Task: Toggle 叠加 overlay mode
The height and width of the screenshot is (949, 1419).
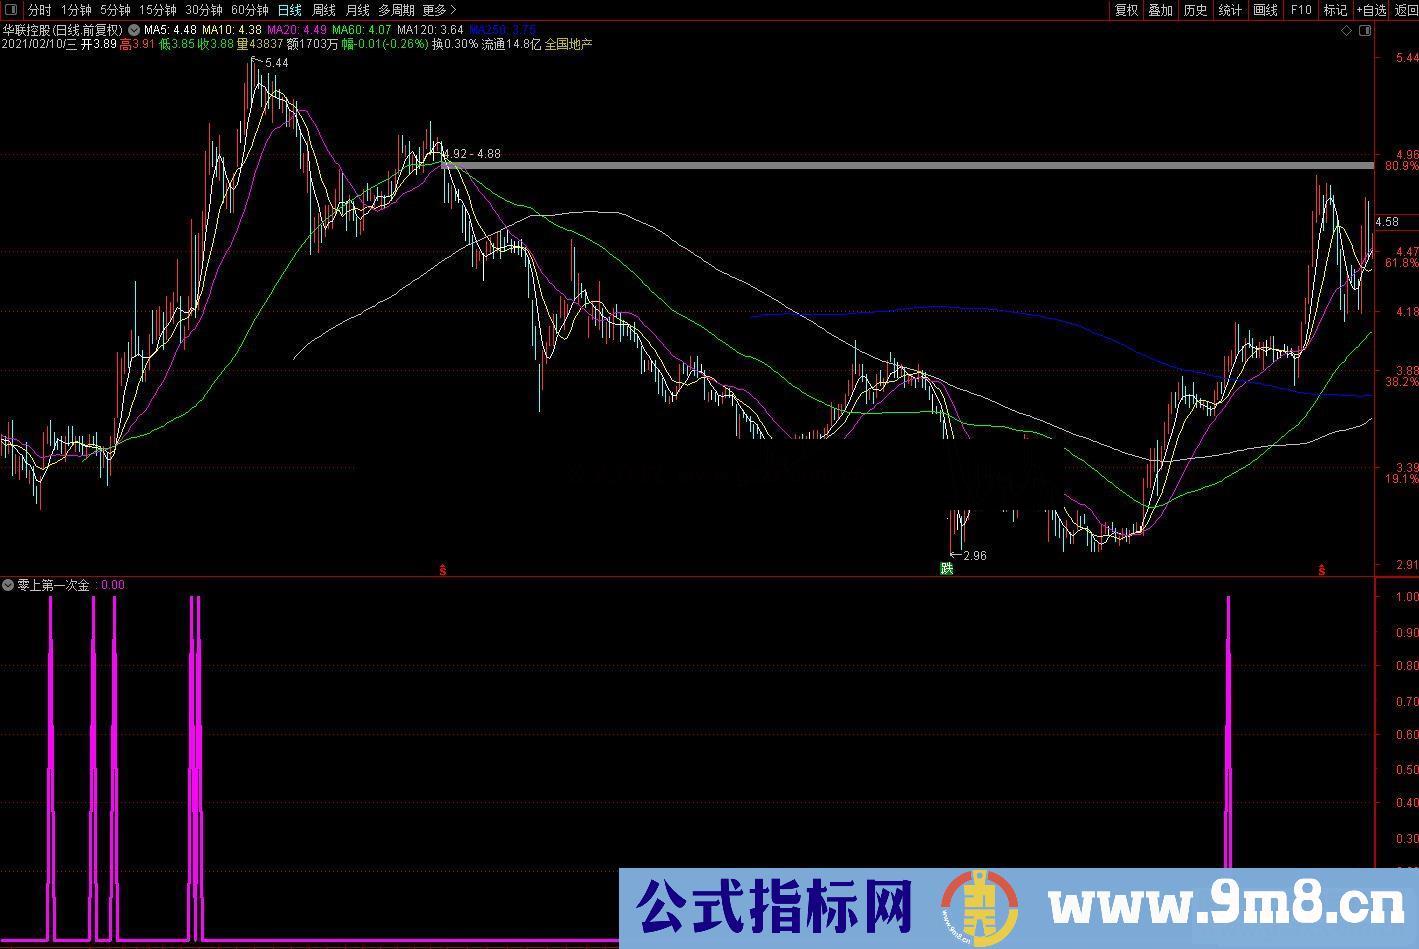Action: (x=1159, y=9)
